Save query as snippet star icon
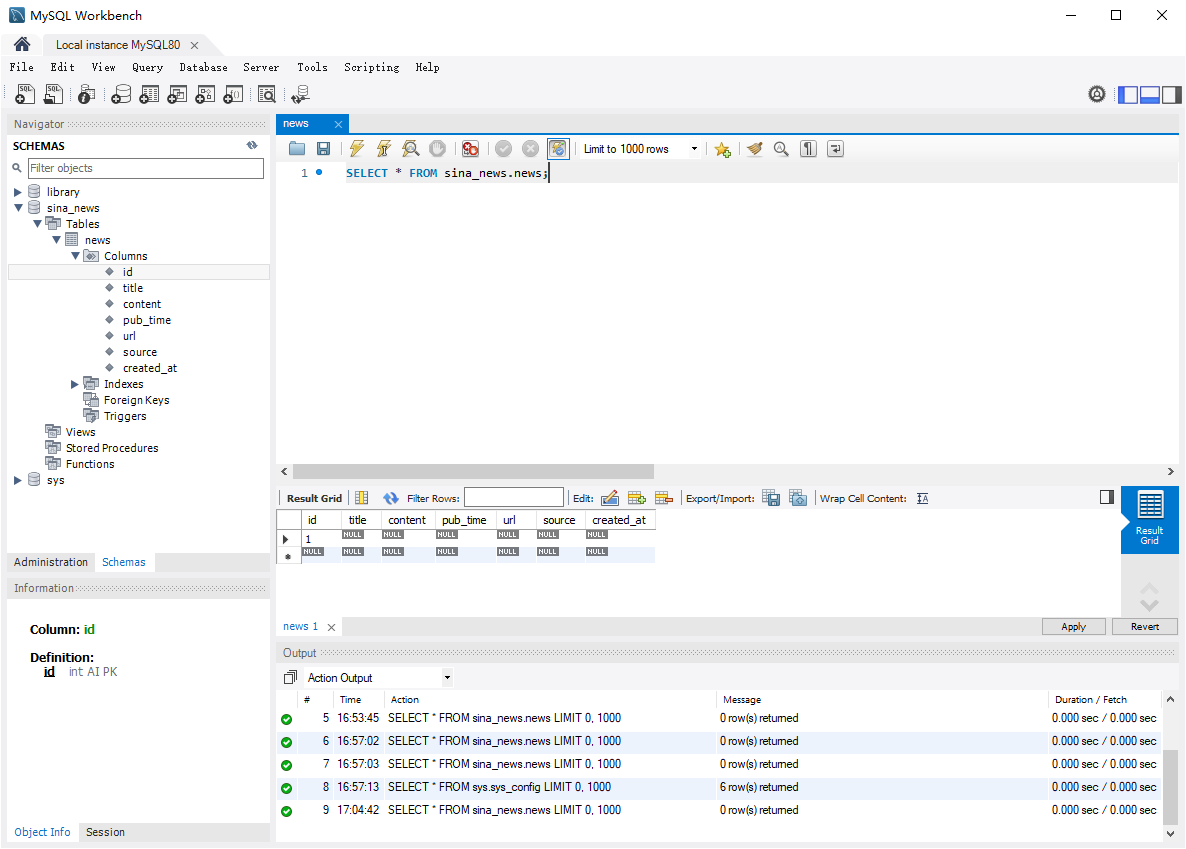 point(722,149)
